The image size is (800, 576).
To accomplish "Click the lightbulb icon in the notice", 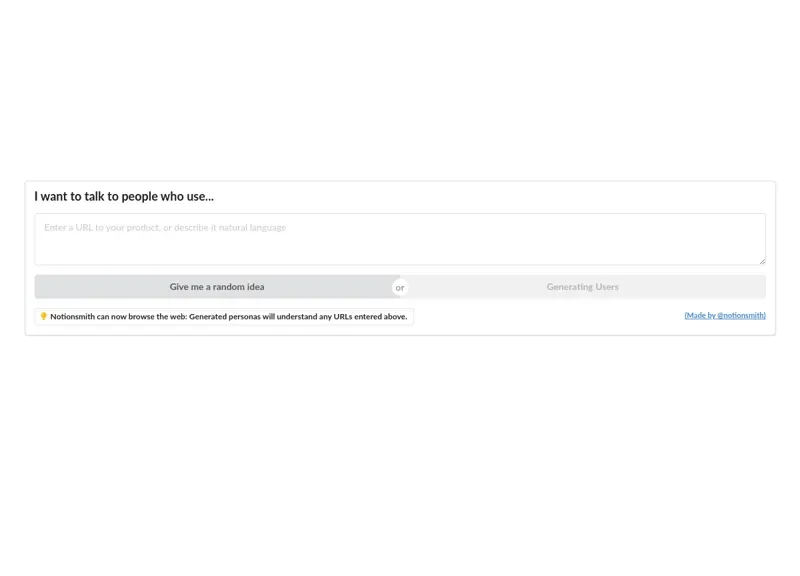I will pos(43,316).
